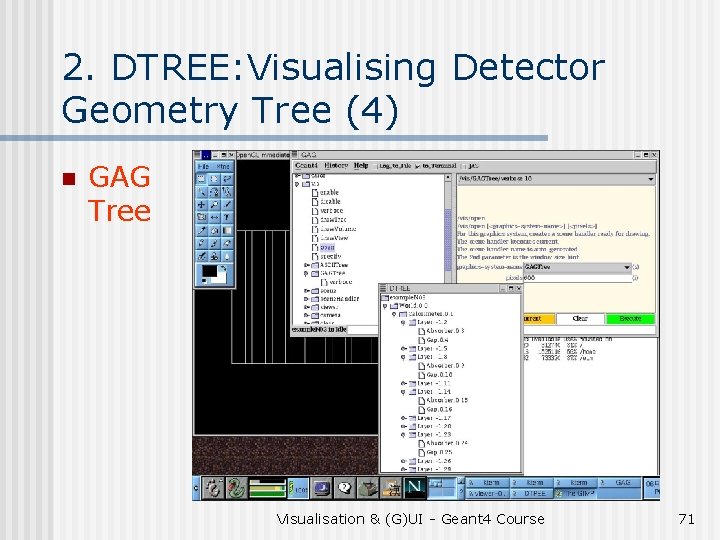Collapse the GAGTree folder in command tree
The height and width of the screenshot is (540, 720).
coord(306,274)
